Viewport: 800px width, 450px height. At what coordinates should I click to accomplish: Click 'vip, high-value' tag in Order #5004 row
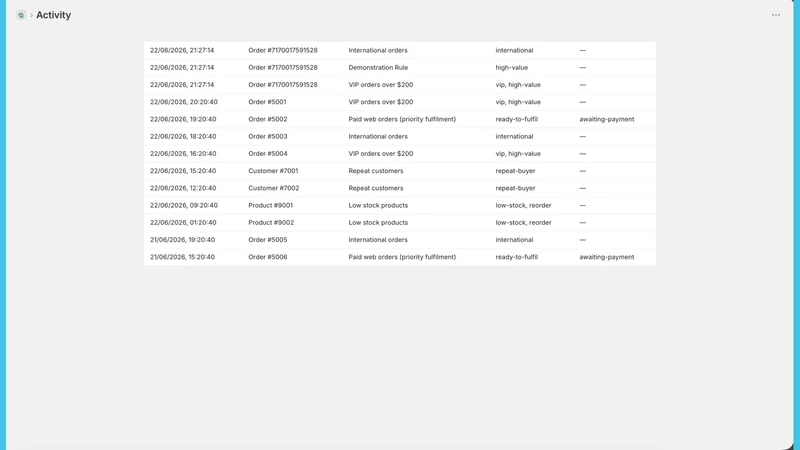[x=518, y=154]
